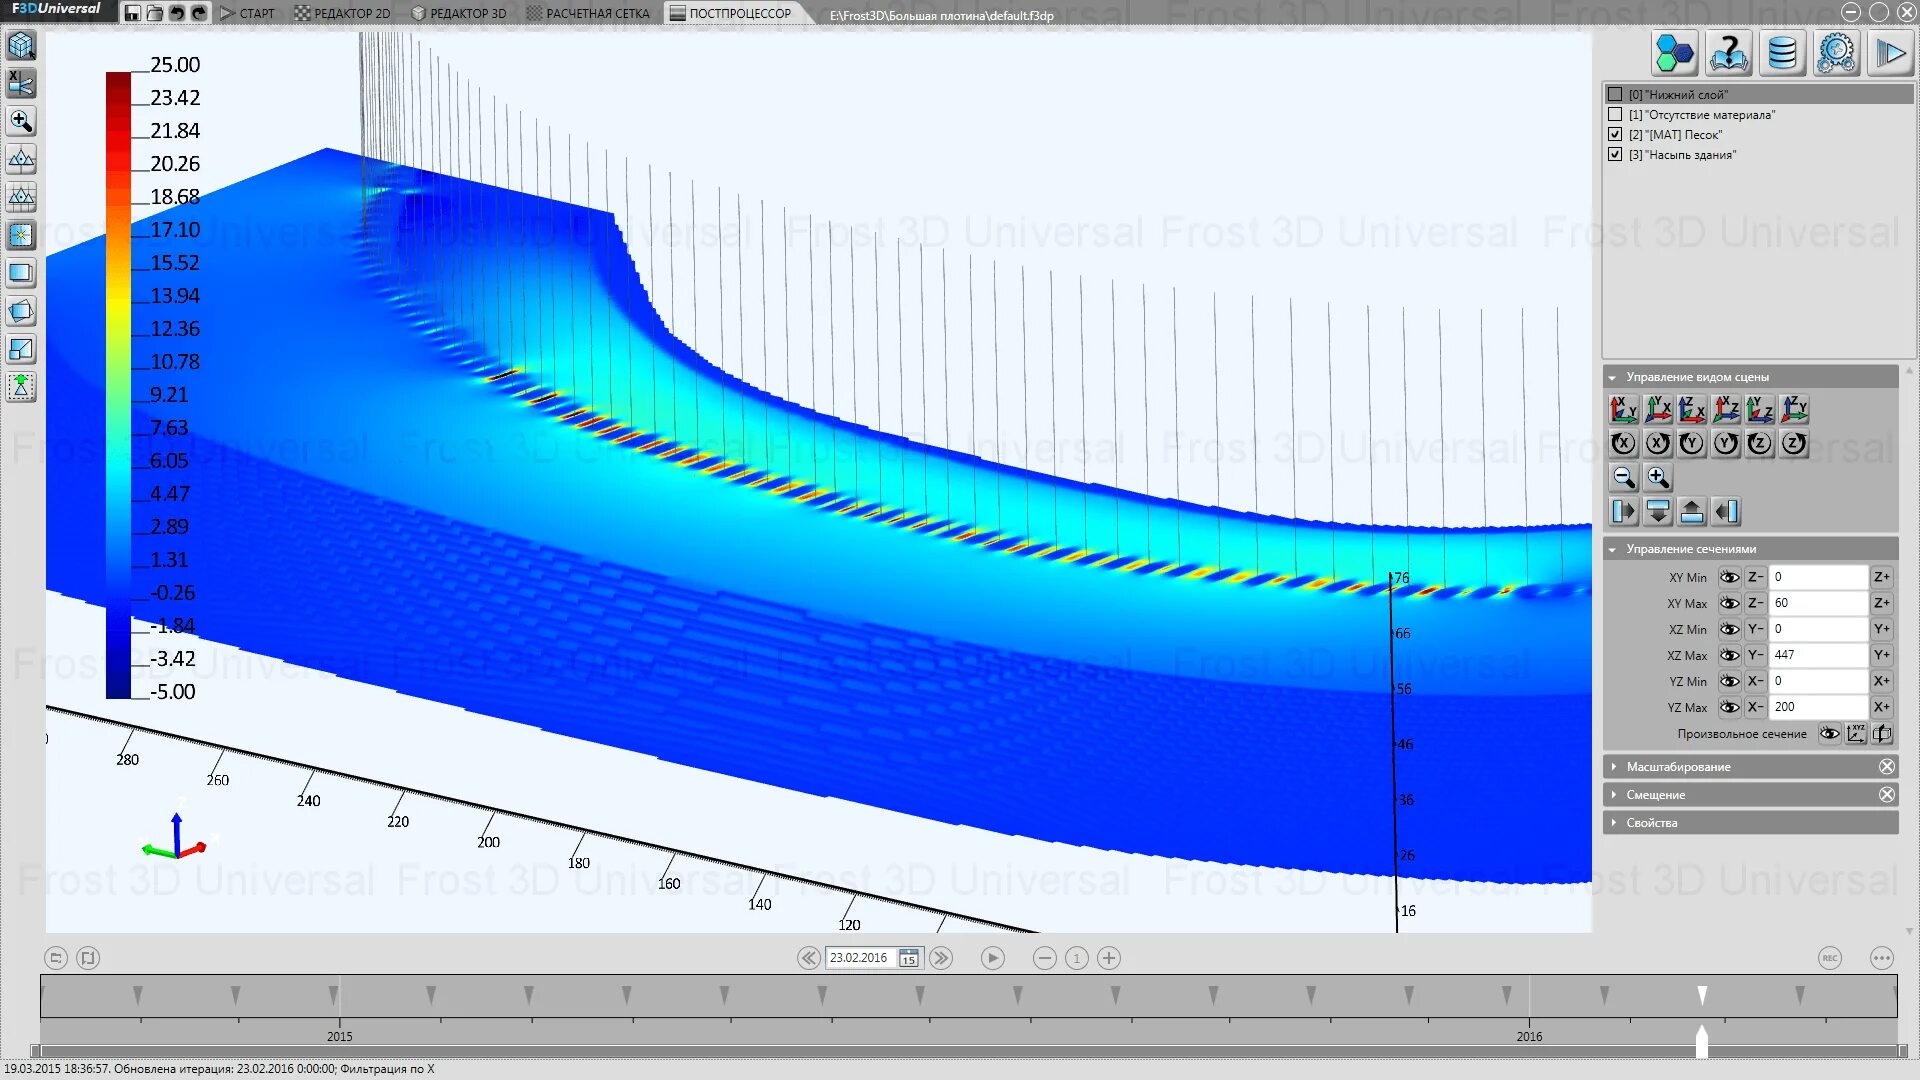Open the hexagon materials icon
Screen dimensions: 1920x1080
tap(1674, 53)
